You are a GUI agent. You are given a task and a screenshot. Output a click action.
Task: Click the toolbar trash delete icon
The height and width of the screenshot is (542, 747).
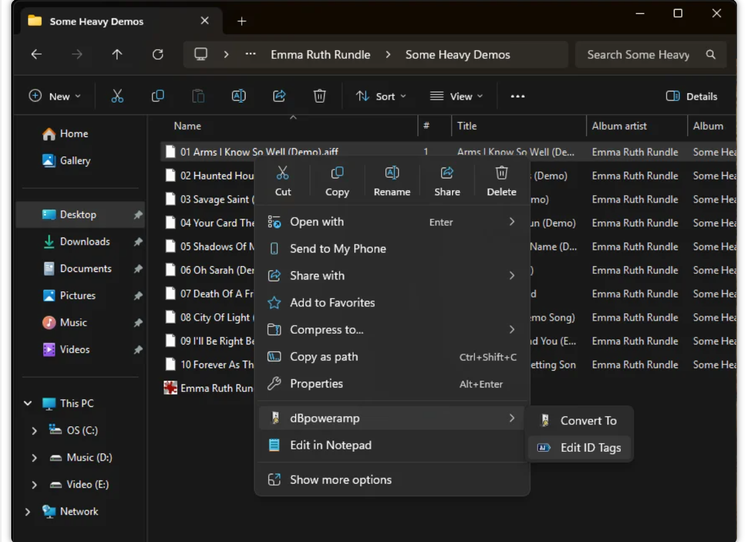[x=319, y=96]
